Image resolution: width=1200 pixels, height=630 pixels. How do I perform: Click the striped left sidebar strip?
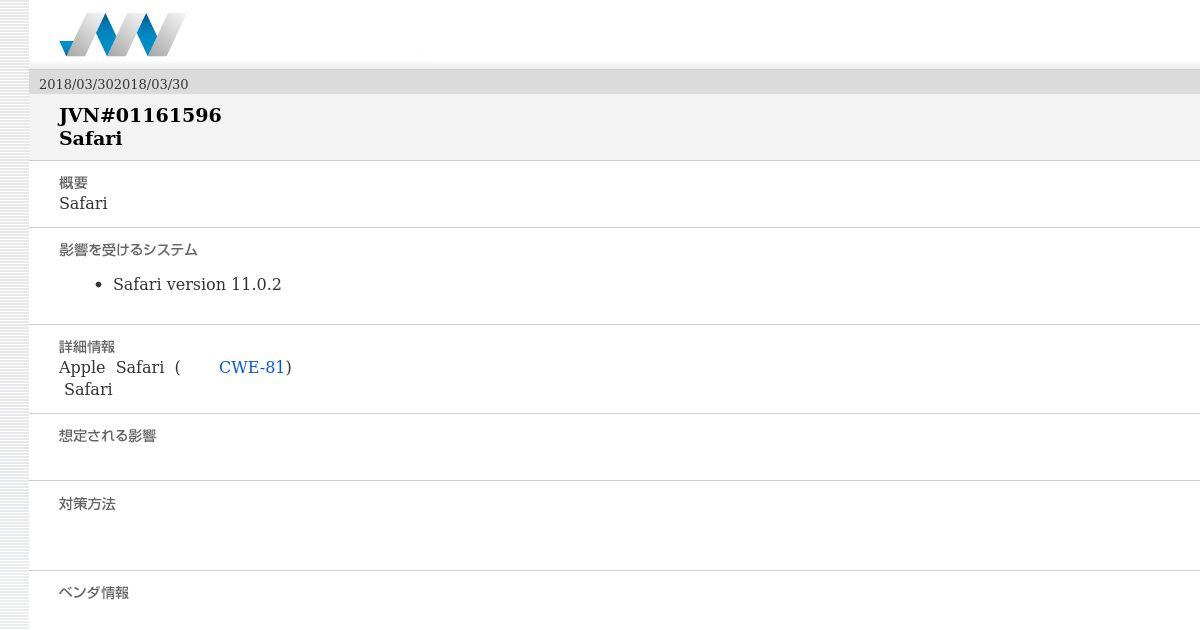[x=14, y=315]
